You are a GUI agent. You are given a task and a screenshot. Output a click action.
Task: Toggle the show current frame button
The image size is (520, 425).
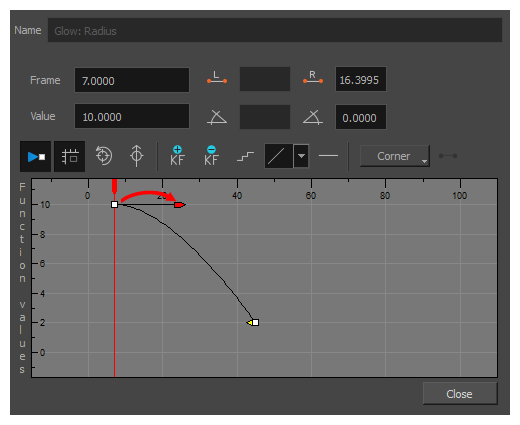click(36, 156)
